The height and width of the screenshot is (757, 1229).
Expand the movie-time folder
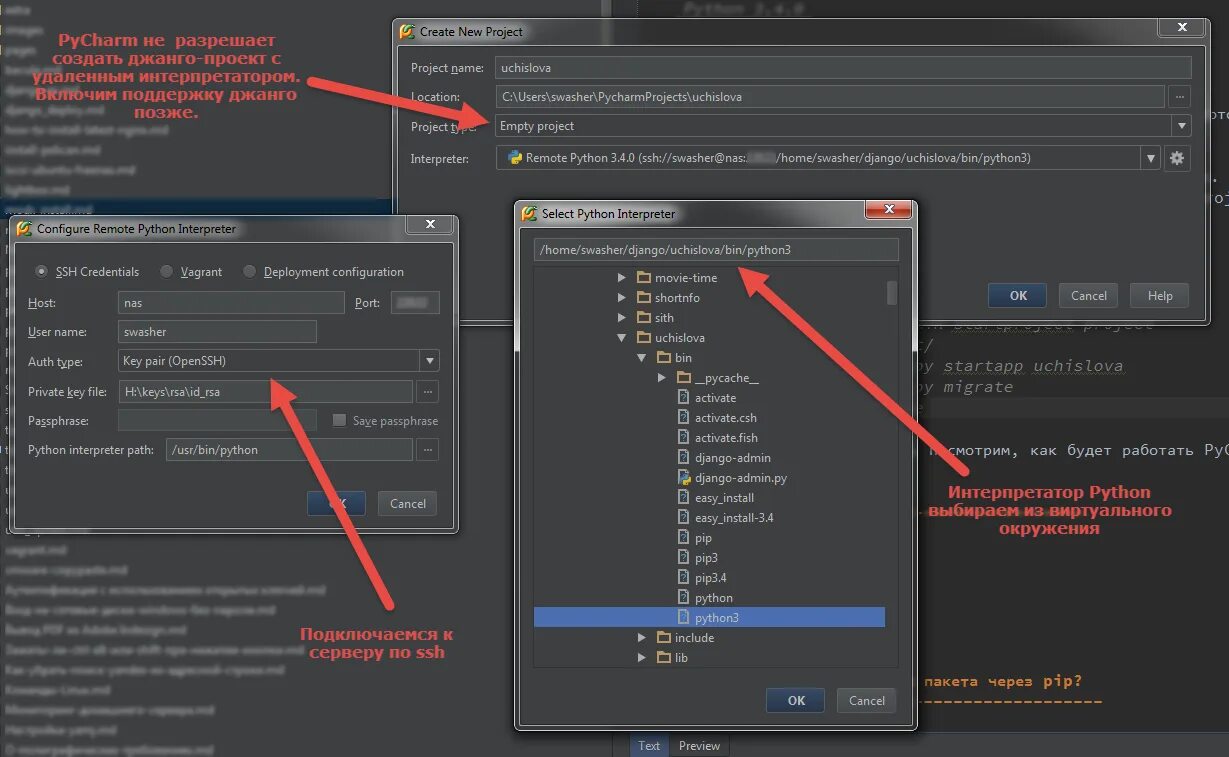[x=622, y=278]
